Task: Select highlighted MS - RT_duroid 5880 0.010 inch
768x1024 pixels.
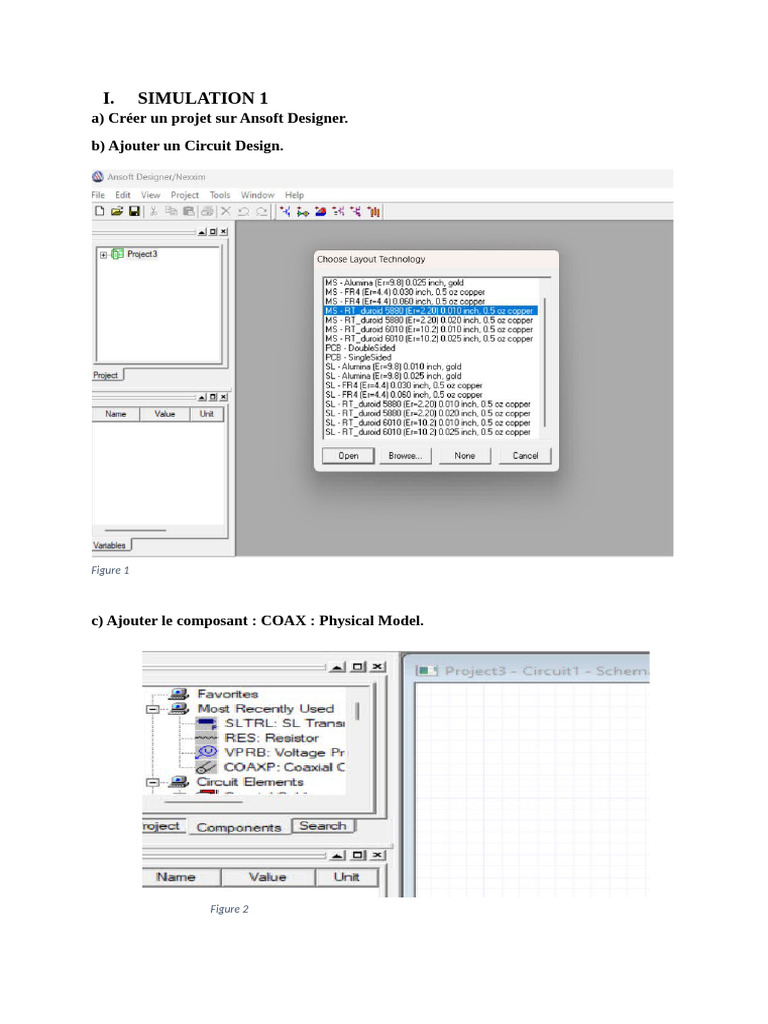Action: (430, 311)
